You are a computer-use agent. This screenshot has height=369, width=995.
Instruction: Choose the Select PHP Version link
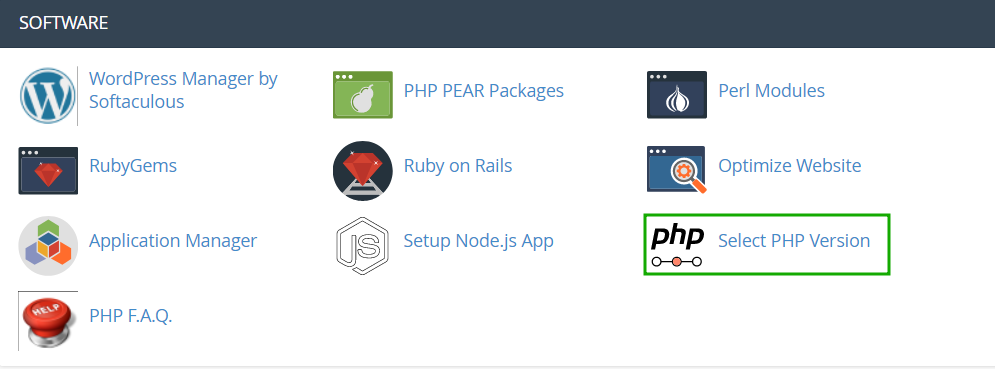[x=794, y=241]
